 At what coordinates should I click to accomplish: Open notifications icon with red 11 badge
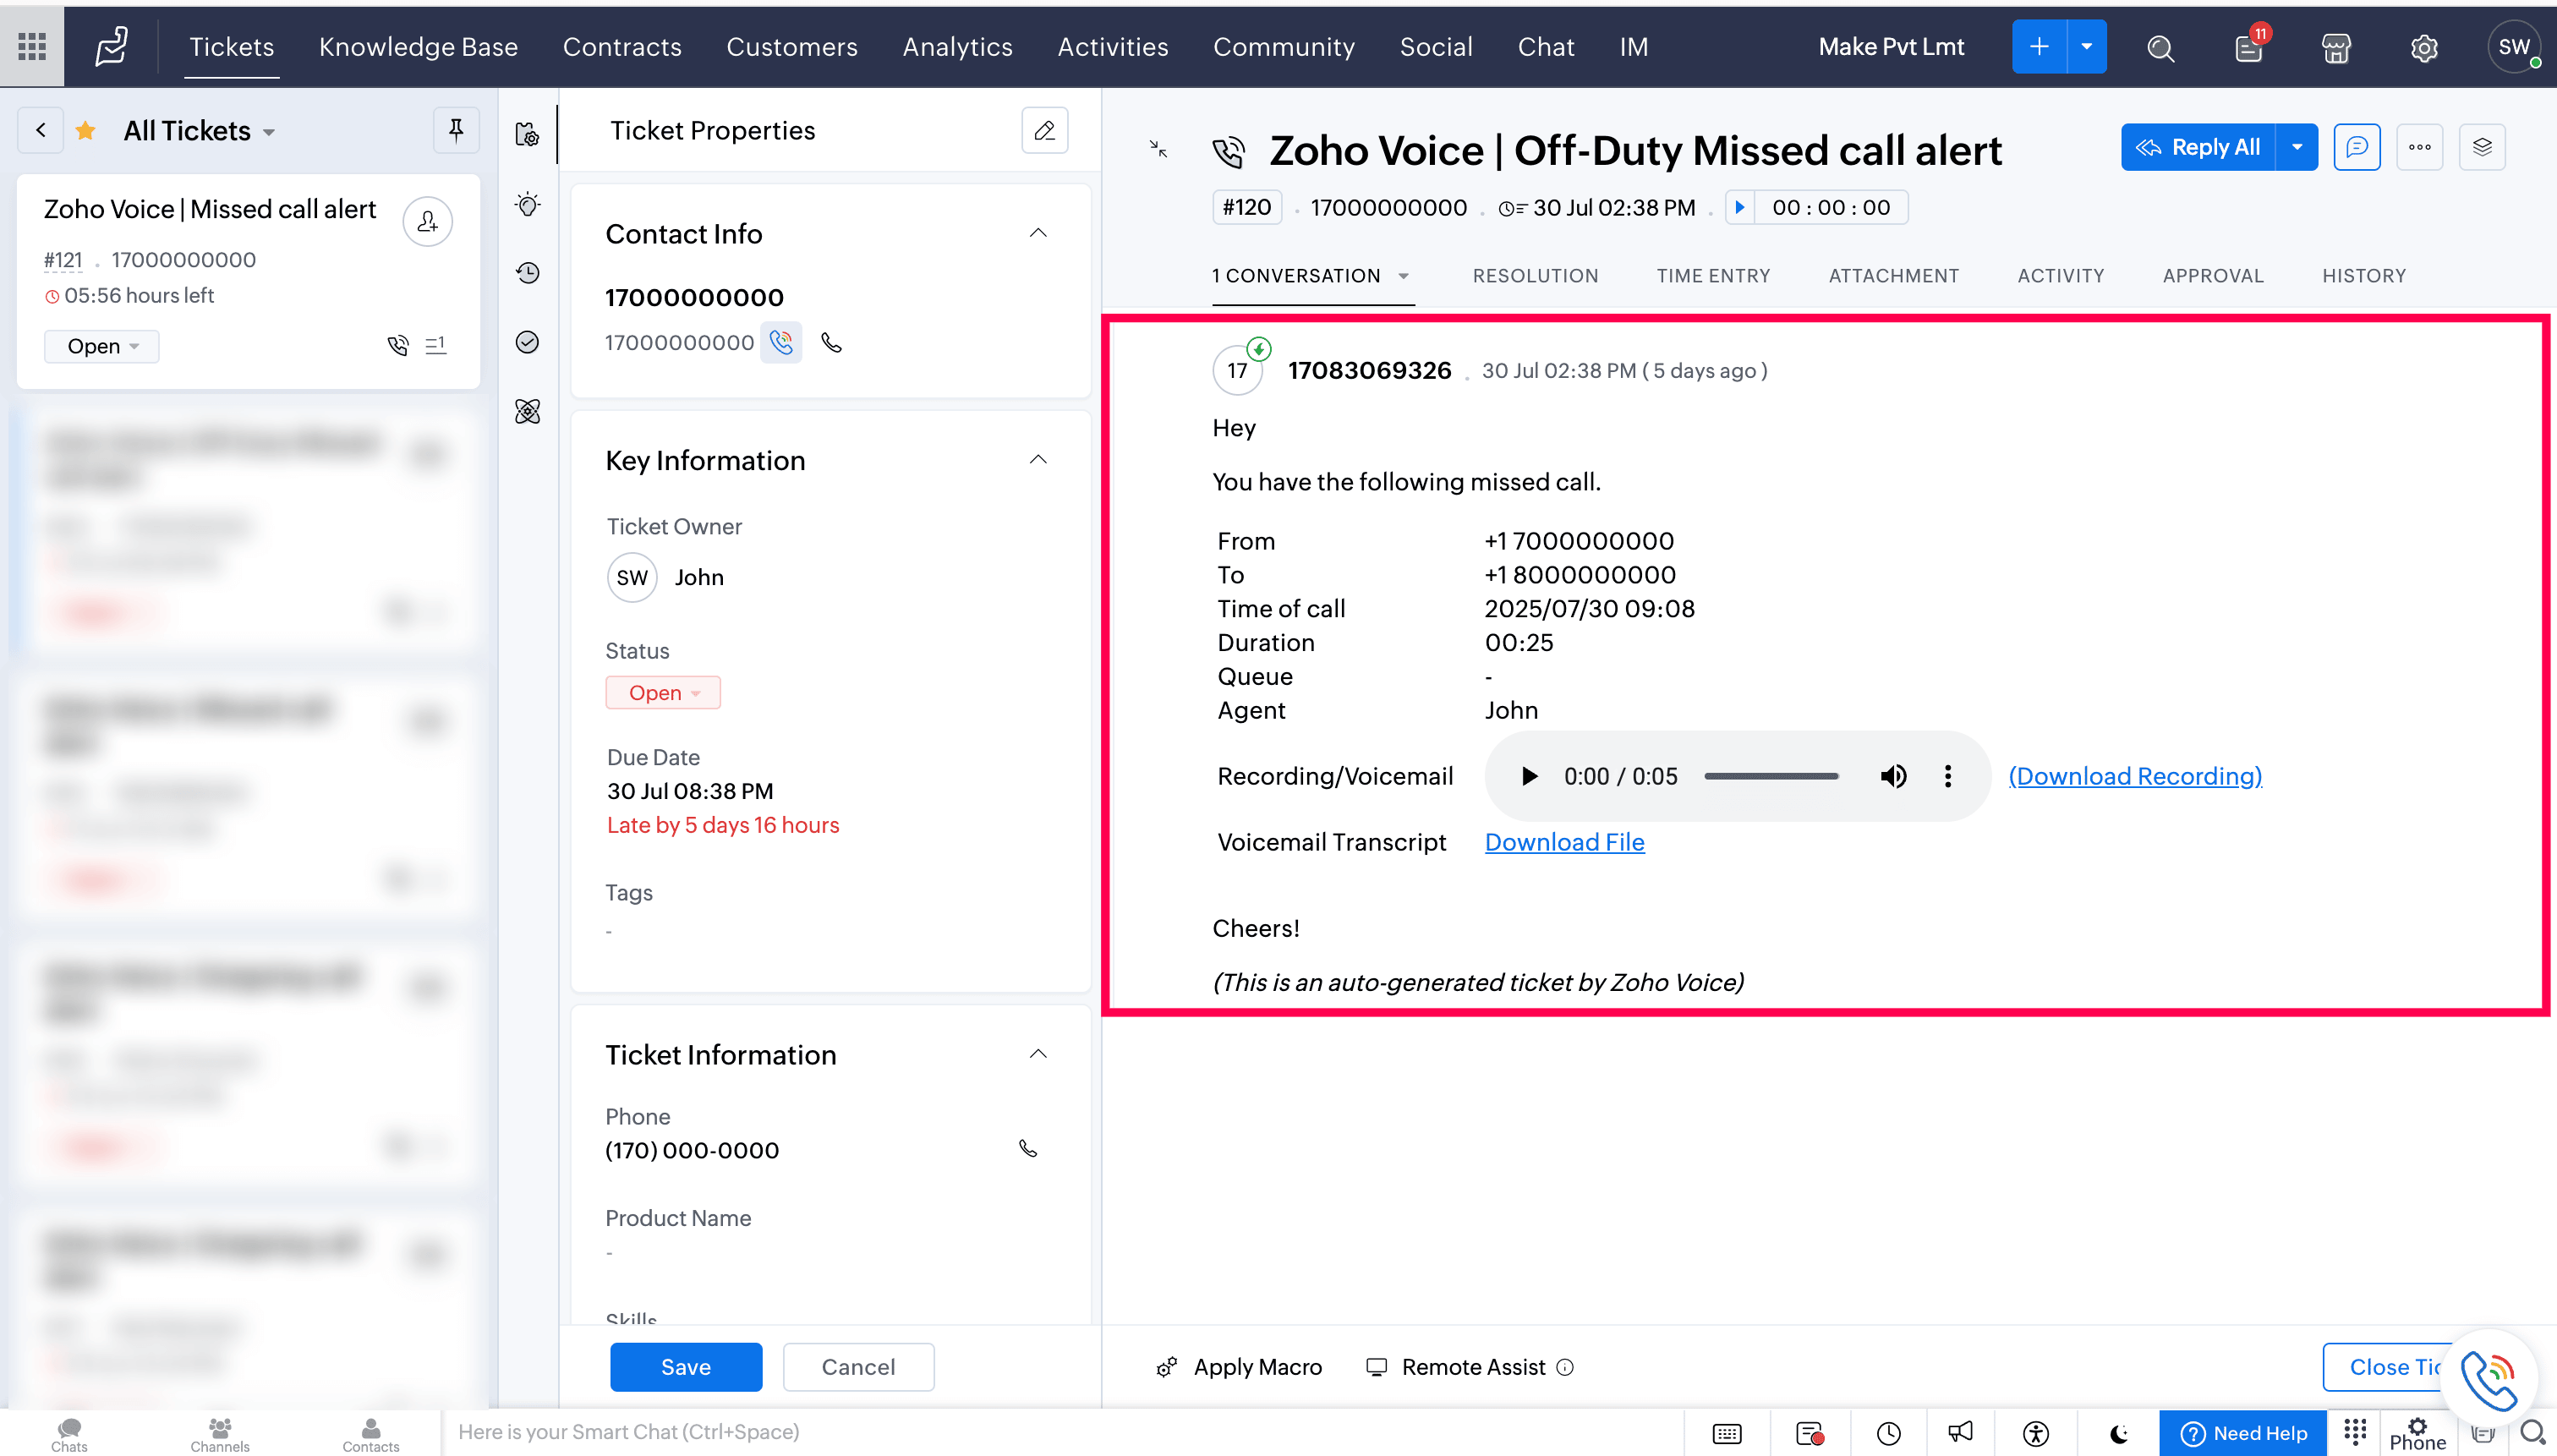pos(2248,48)
